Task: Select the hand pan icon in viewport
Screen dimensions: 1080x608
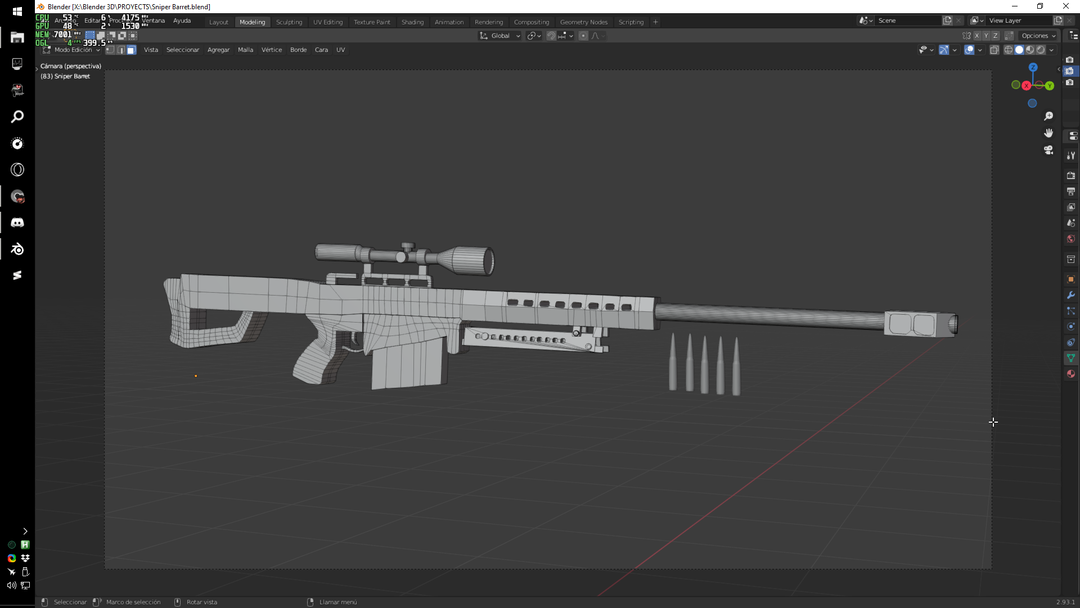Action: pyautogui.click(x=1048, y=132)
